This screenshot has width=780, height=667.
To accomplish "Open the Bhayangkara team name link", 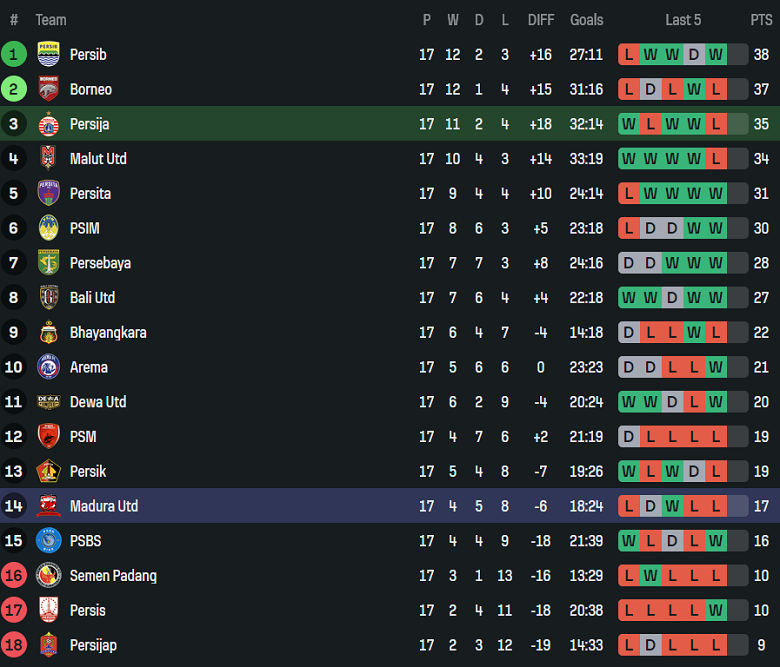I will click(108, 332).
